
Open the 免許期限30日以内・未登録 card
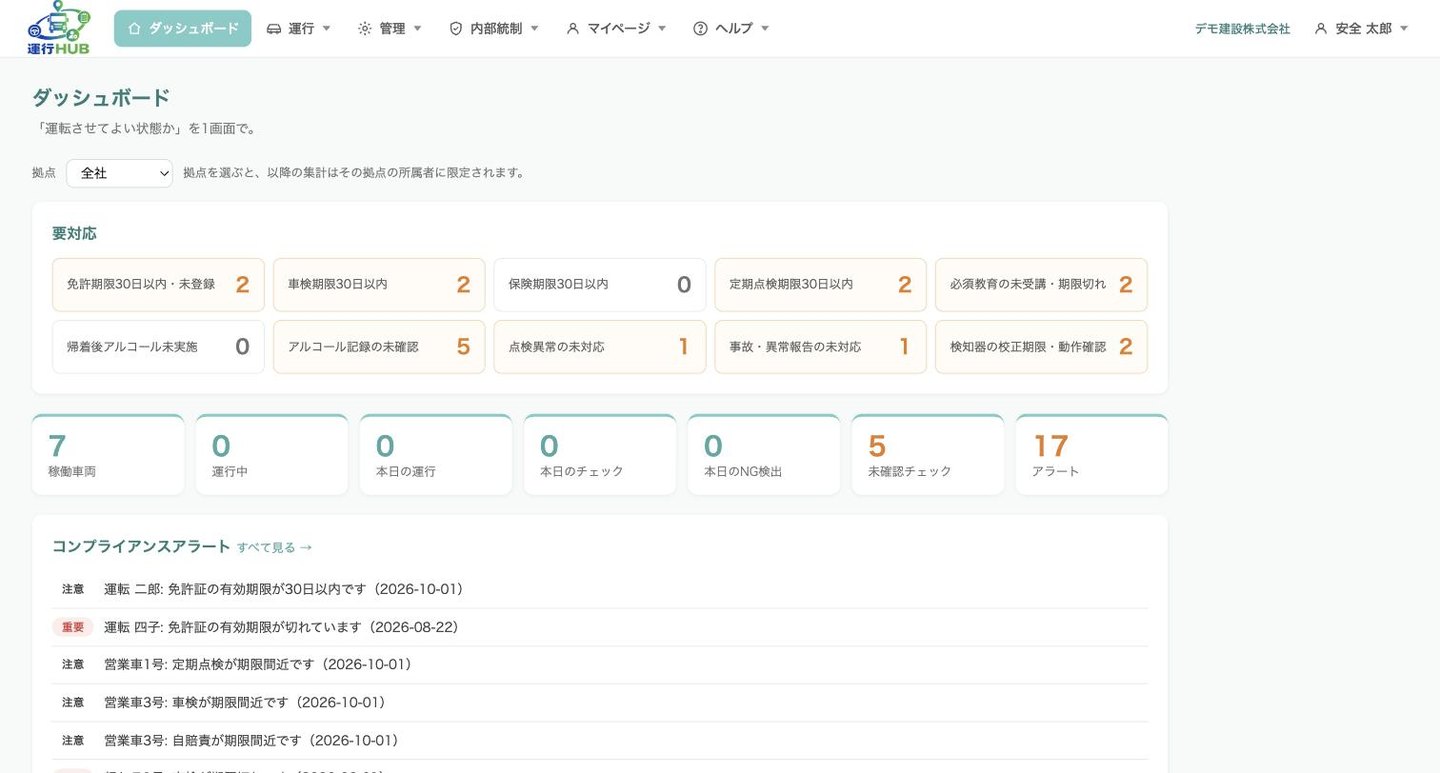[x=158, y=285]
